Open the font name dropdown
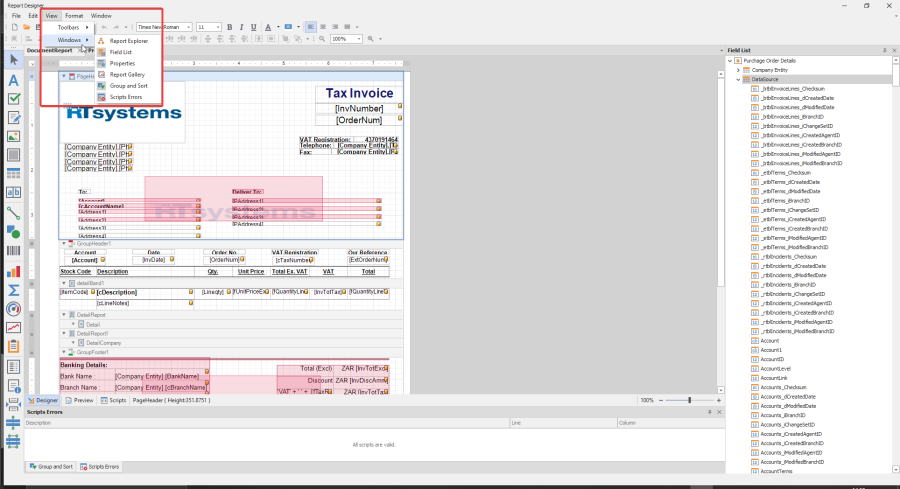Screen dimensions: 900x489 coord(188,27)
